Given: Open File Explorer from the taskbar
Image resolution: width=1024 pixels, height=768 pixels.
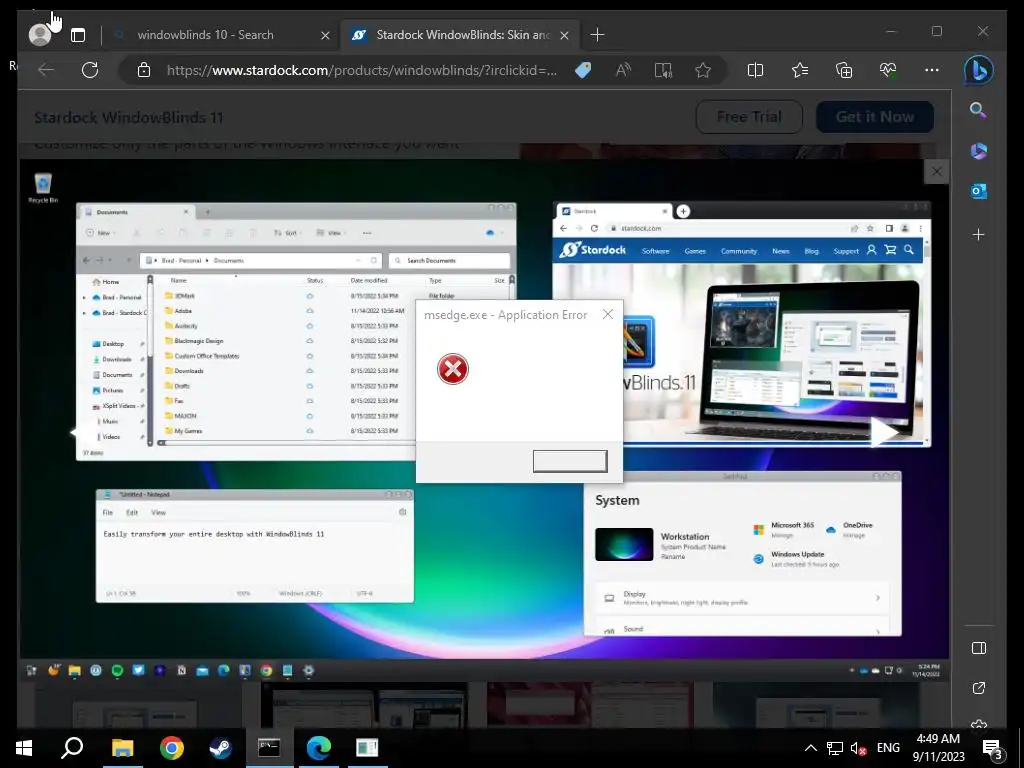Looking at the screenshot, I should point(122,748).
